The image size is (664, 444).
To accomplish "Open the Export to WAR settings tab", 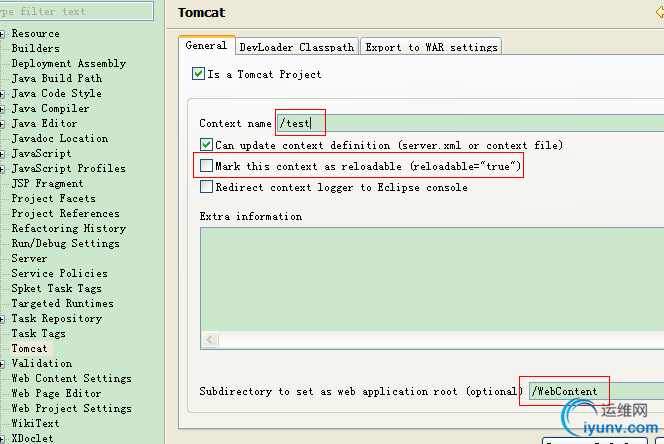I will [431, 47].
